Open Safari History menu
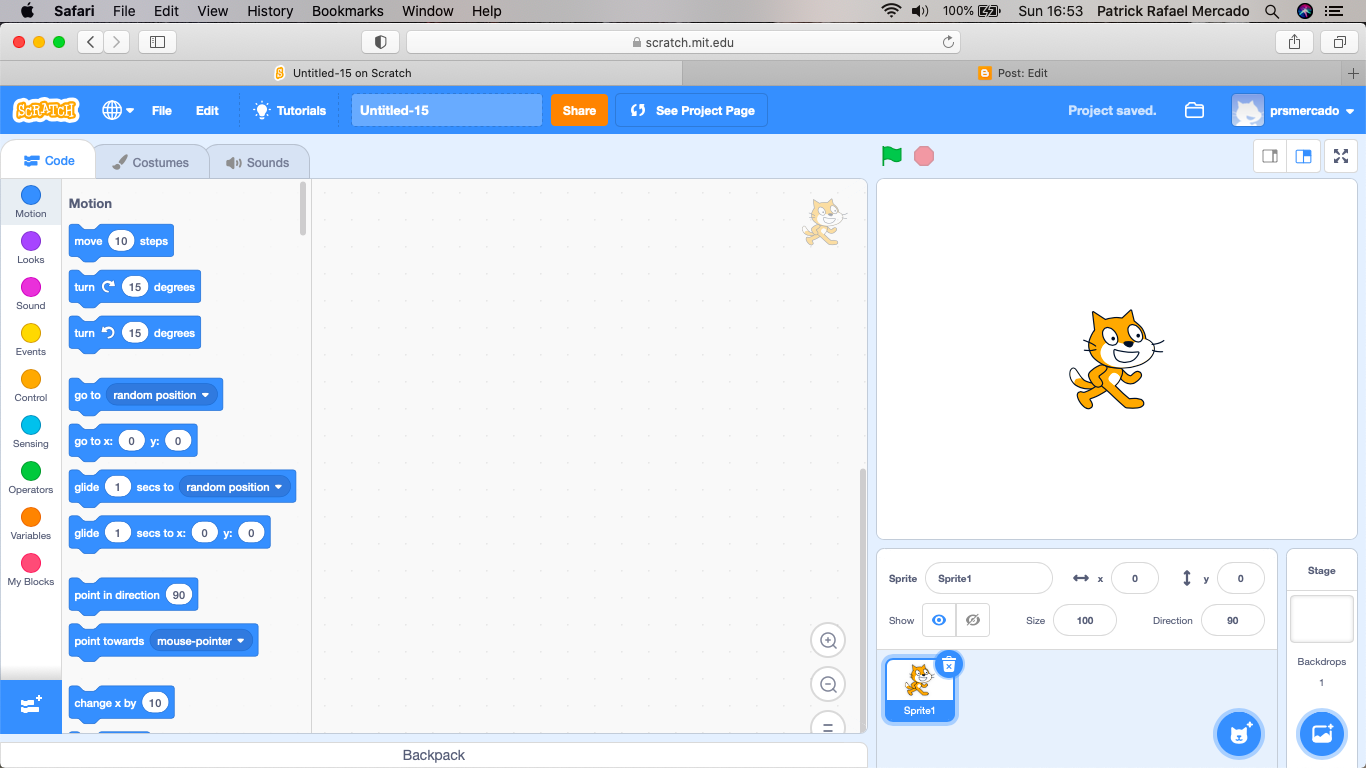This screenshot has height=768, width=1366. [x=270, y=11]
